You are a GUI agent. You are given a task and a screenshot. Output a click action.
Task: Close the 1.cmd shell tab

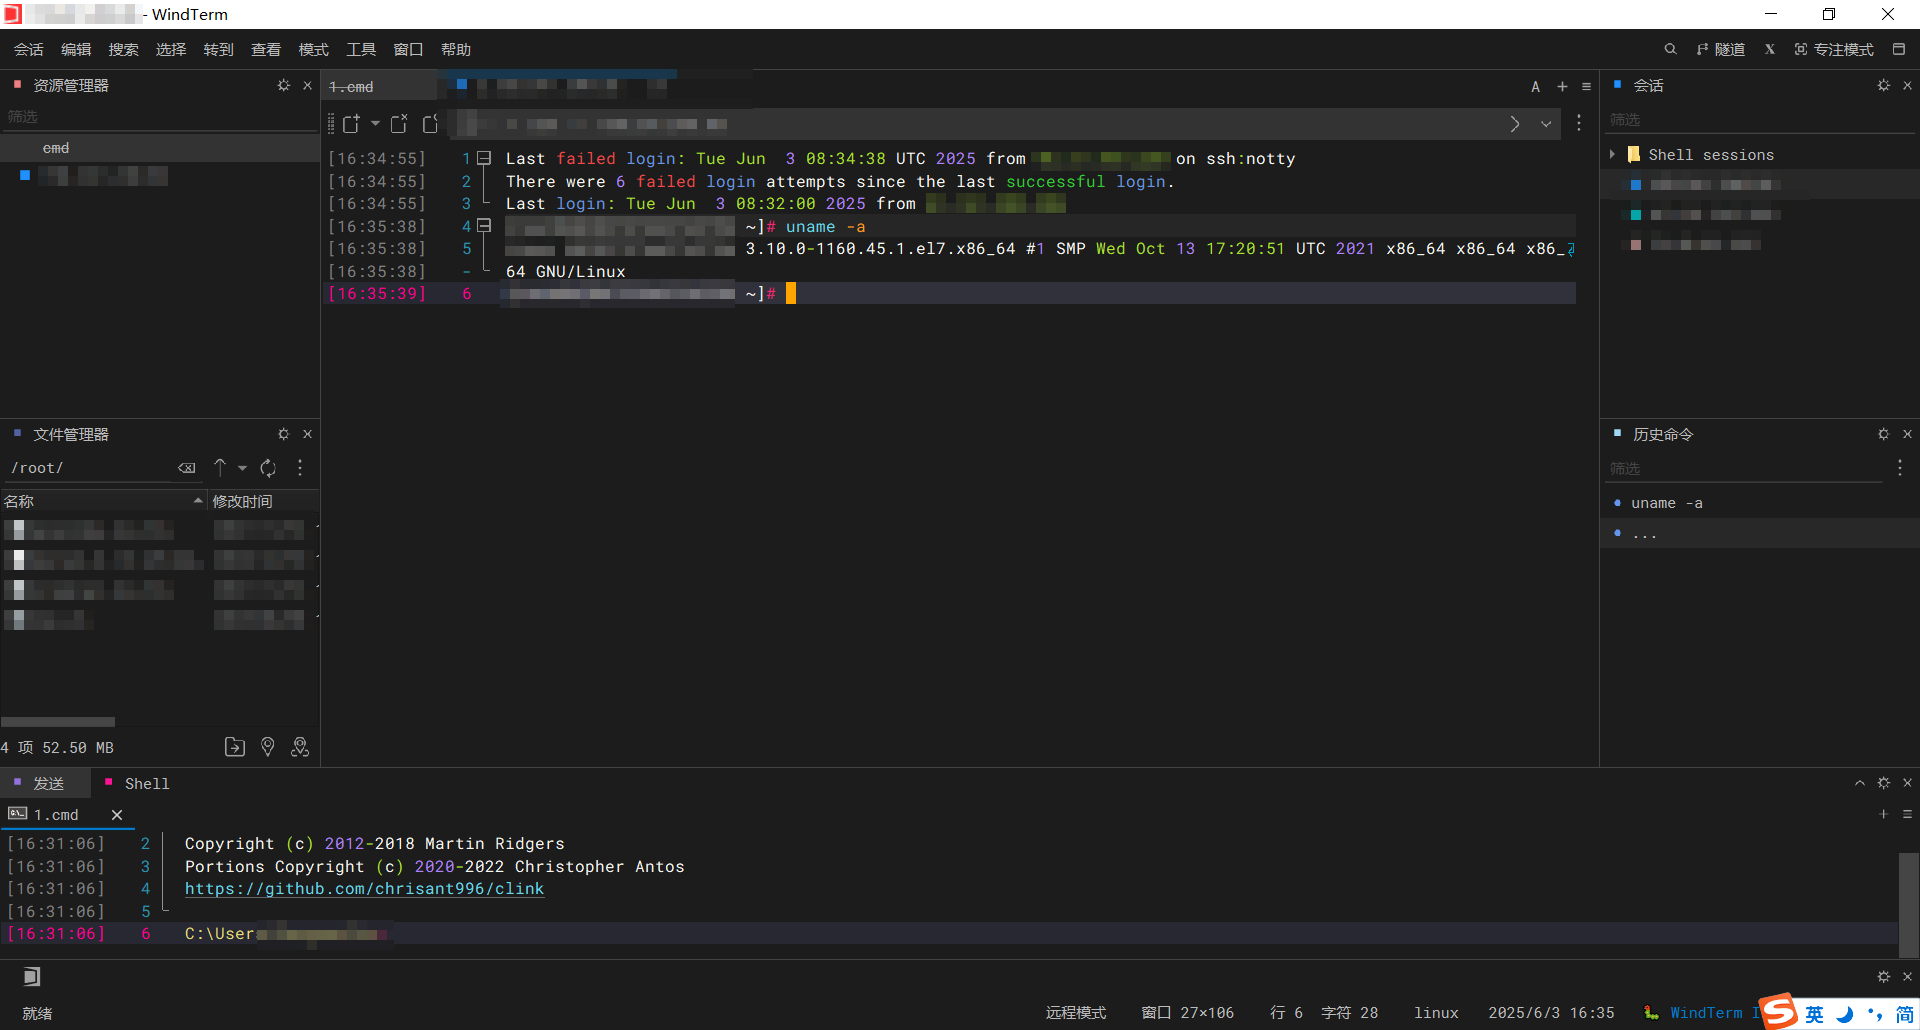tap(117, 815)
